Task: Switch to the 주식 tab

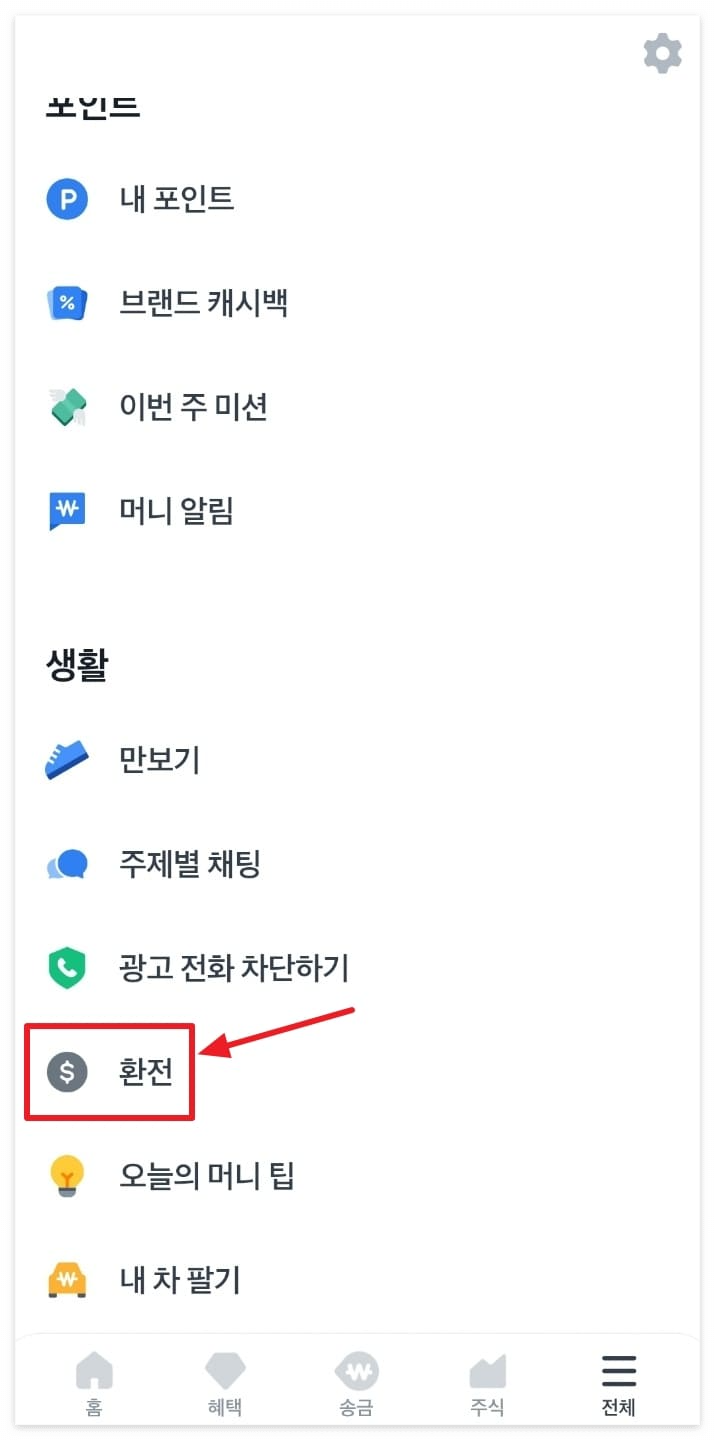Action: tap(488, 1380)
